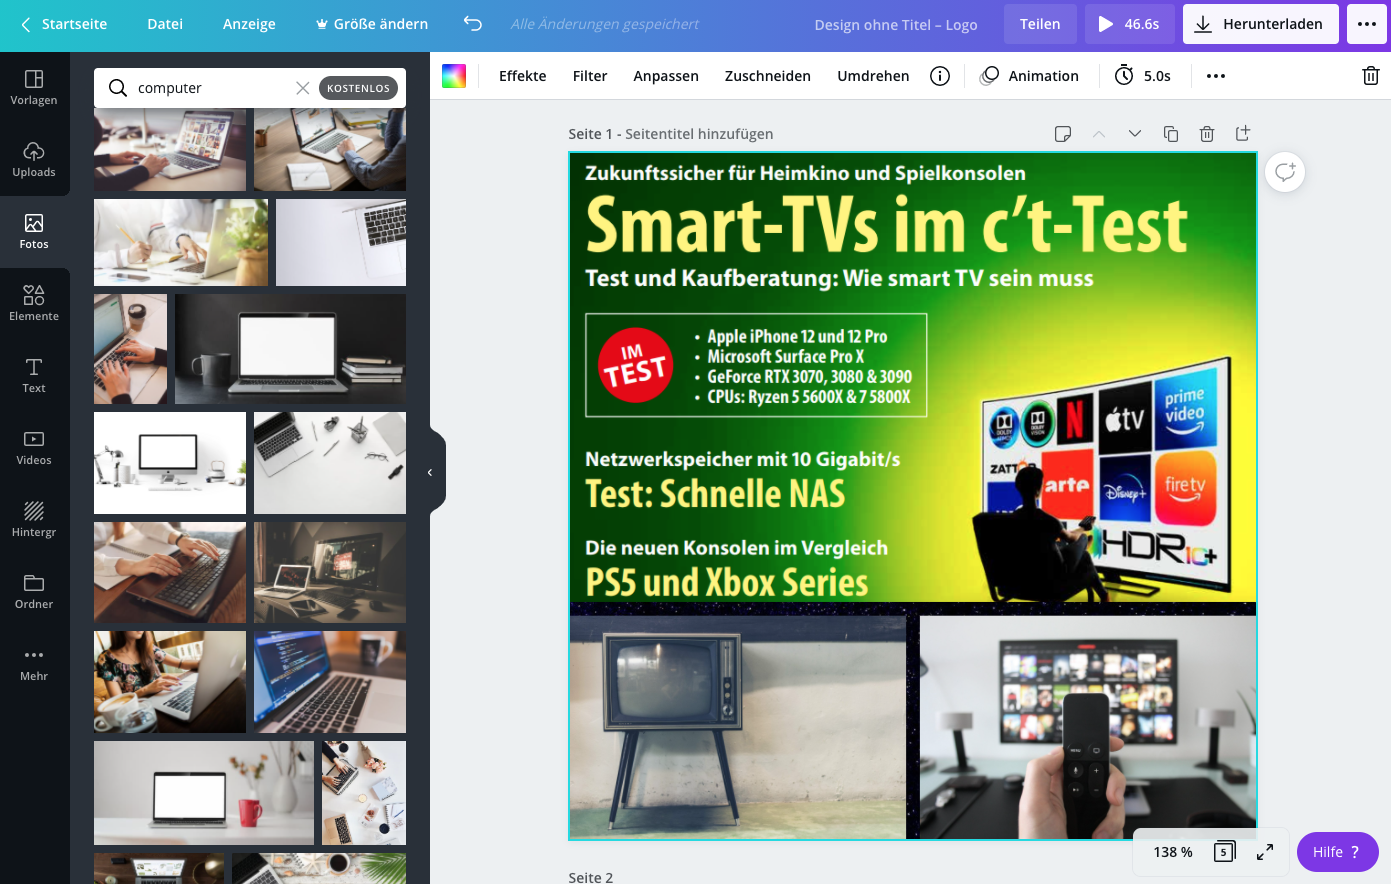Select the iMac on white desk photo
Image resolution: width=1391 pixels, height=884 pixels.
click(x=170, y=463)
